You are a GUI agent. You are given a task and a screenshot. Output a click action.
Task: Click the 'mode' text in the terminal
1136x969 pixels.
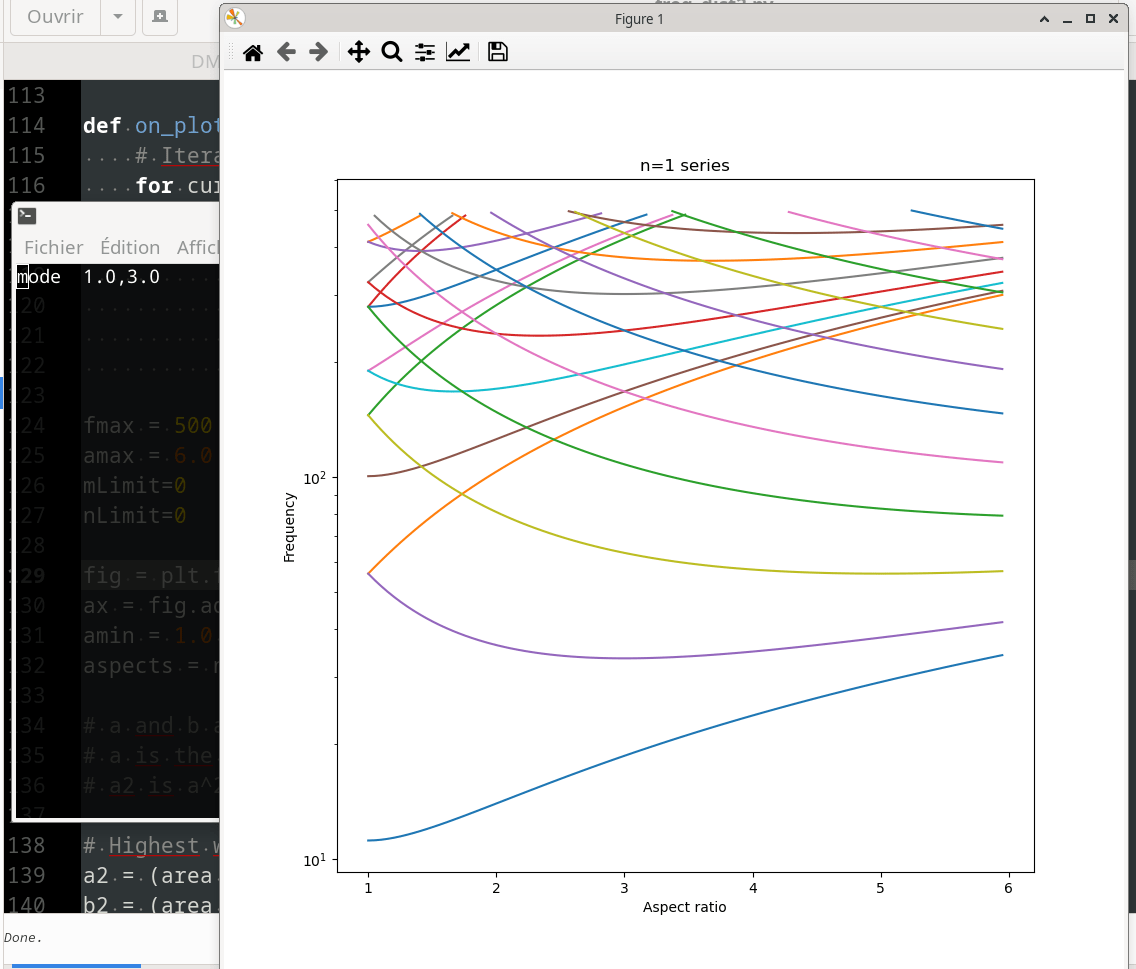(x=39, y=277)
